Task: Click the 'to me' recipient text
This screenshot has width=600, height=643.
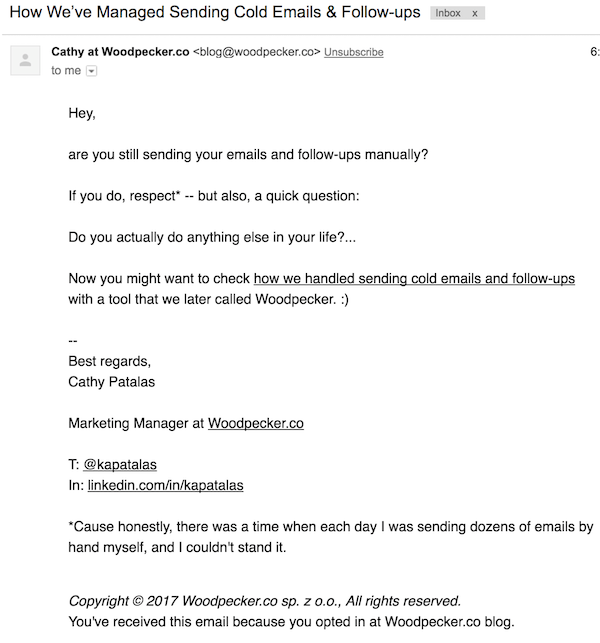Action: 66,71
